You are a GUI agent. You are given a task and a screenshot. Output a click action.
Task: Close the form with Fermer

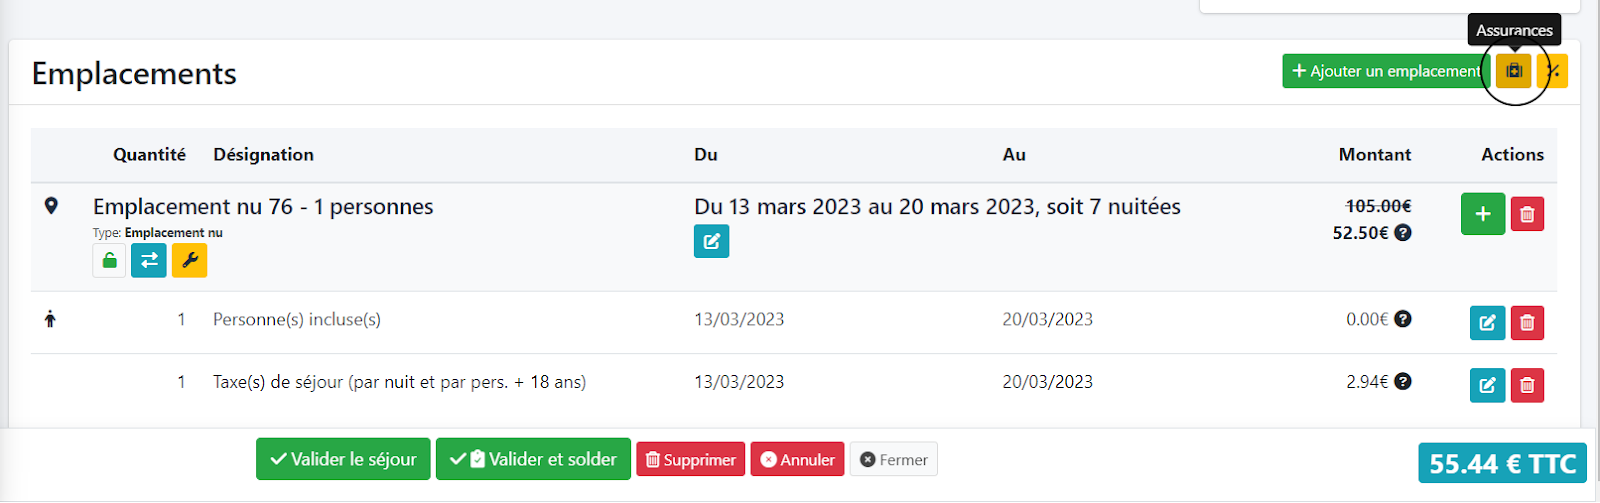click(x=893, y=460)
